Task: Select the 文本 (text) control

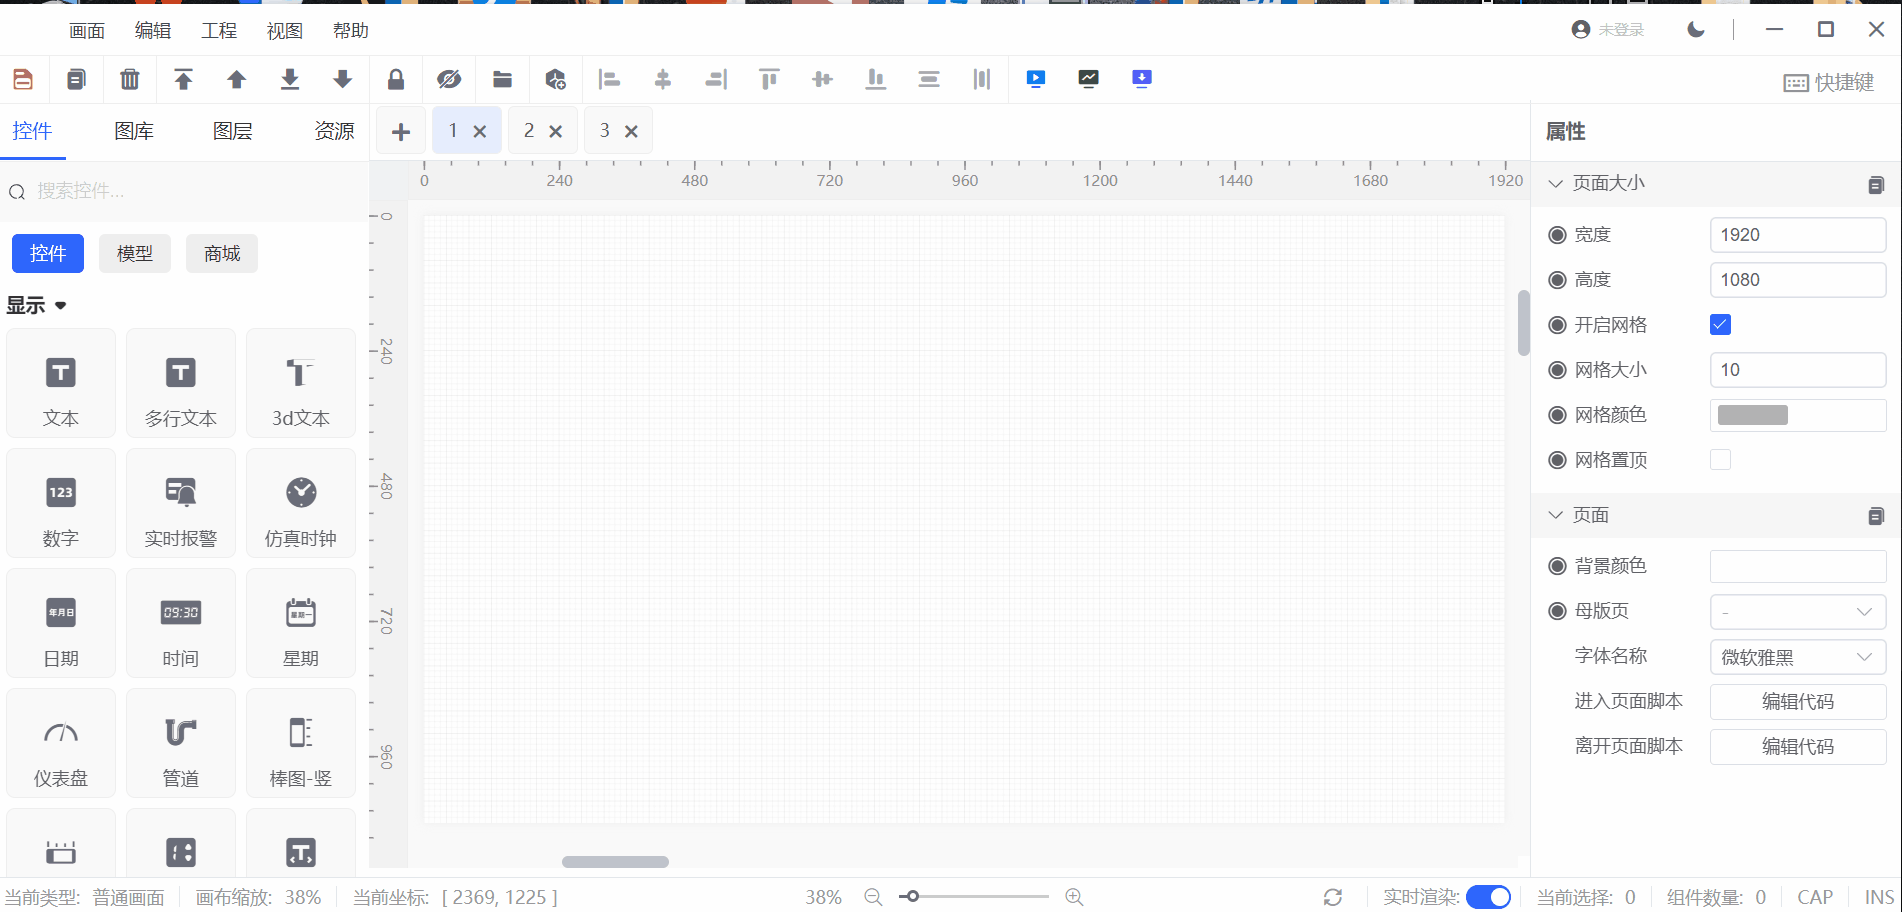Action: (x=60, y=383)
